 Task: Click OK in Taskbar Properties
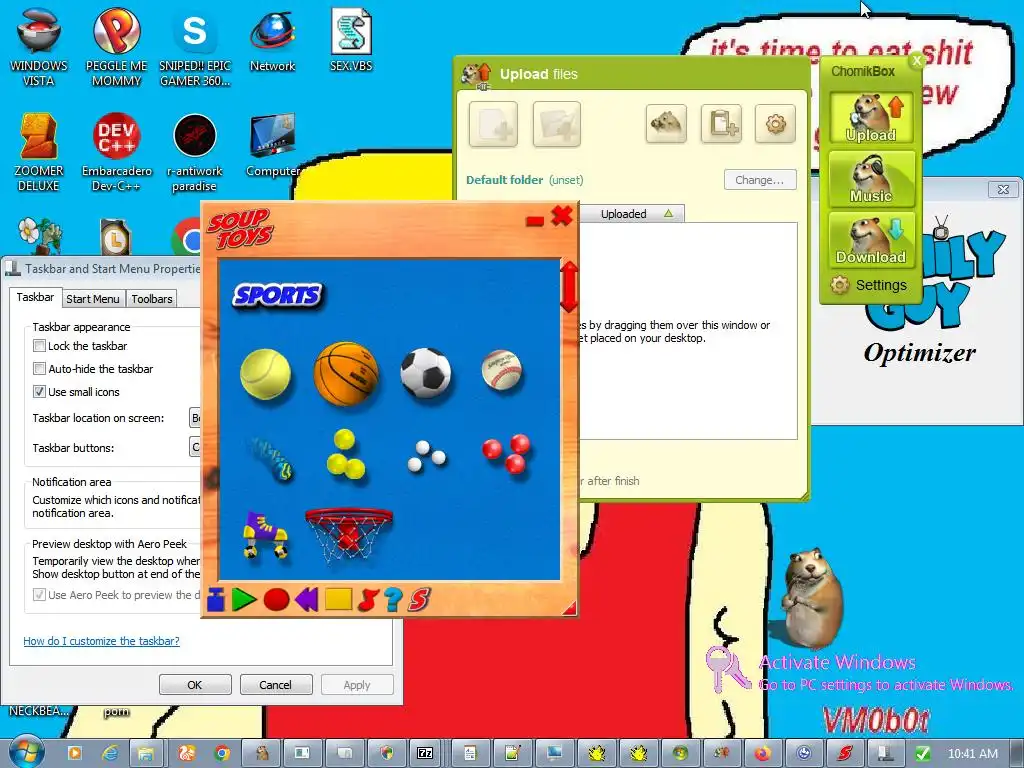click(195, 685)
